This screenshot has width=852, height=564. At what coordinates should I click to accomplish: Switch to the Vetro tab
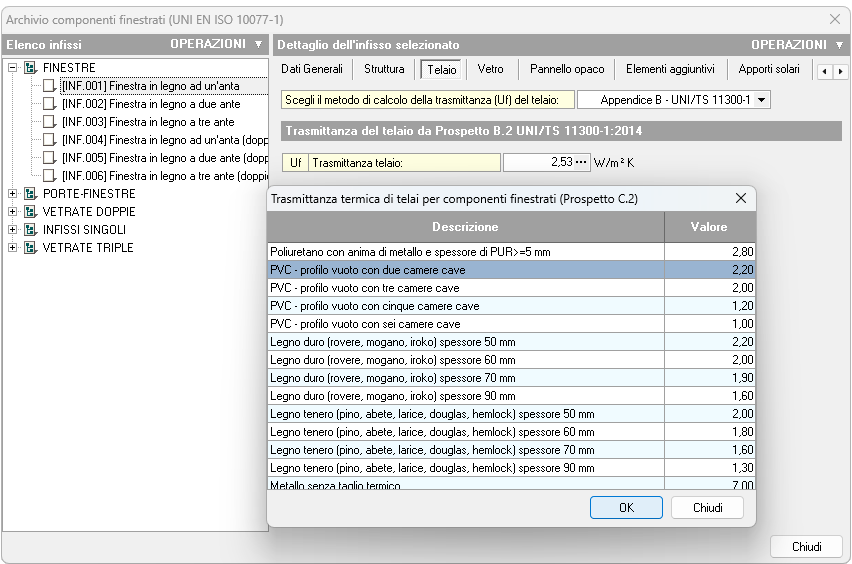[x=490, y=69]
